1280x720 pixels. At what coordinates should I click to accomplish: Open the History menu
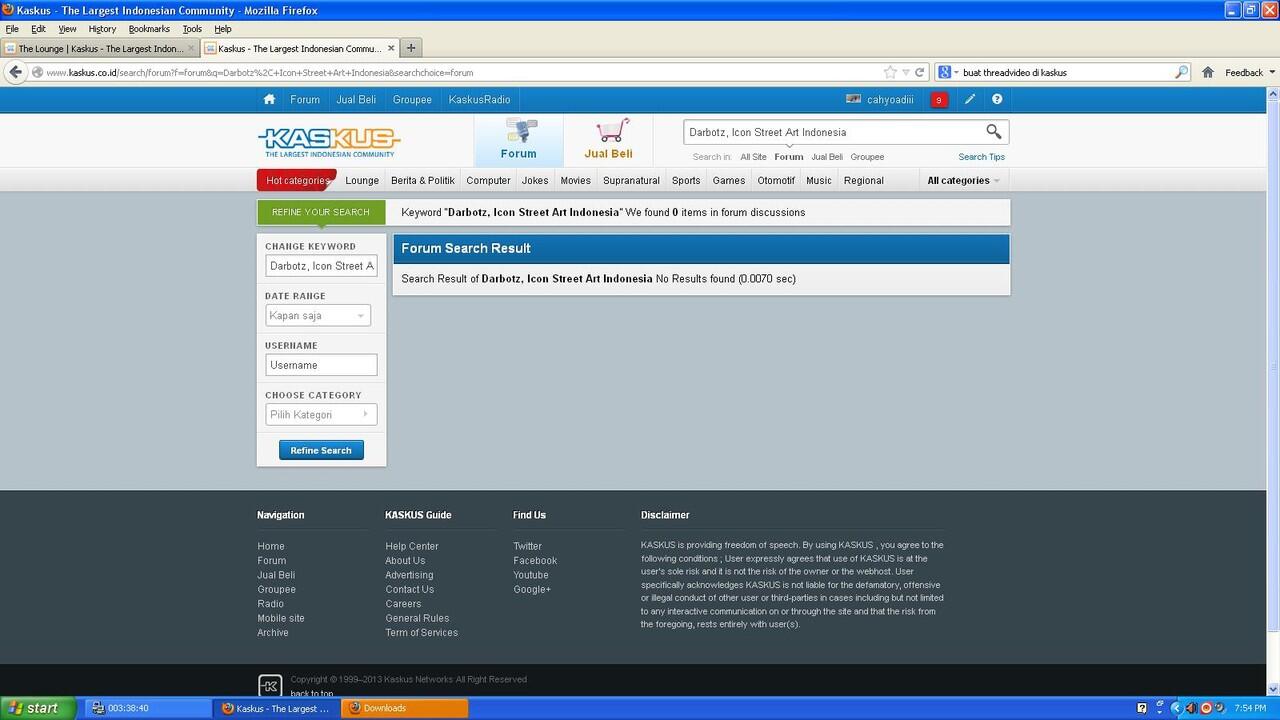tap(102, 29)
